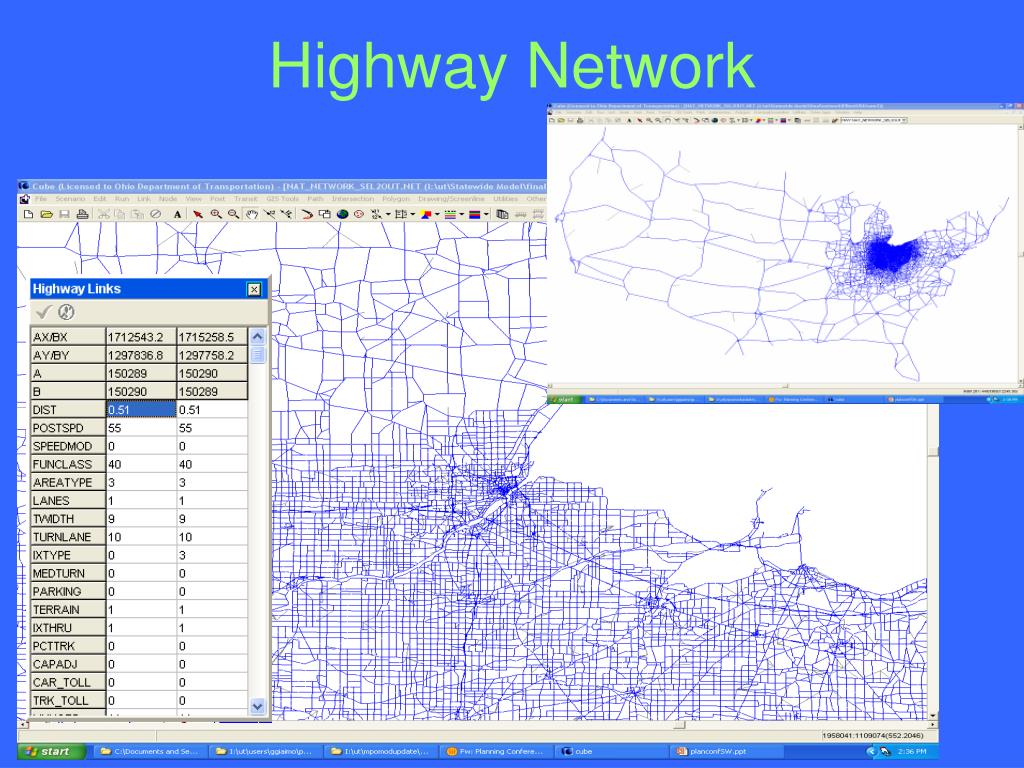This screenshot has width=1024, height=768.
Task: Switch to 'Fw: Planning Confere...' taskbar button
Action: click(x=496, y=752)
